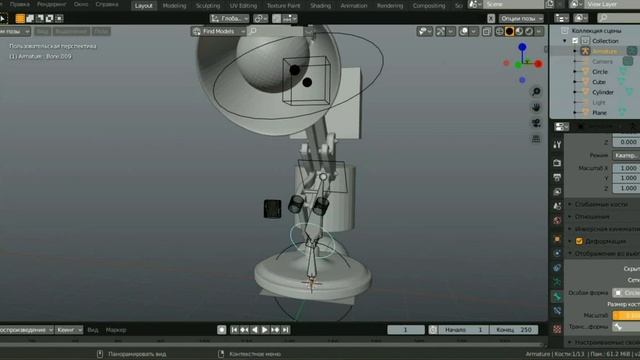Screen dimensions: 640x360
Task: Select wireframe viewport shading
Action: click(x=499, y=31)
